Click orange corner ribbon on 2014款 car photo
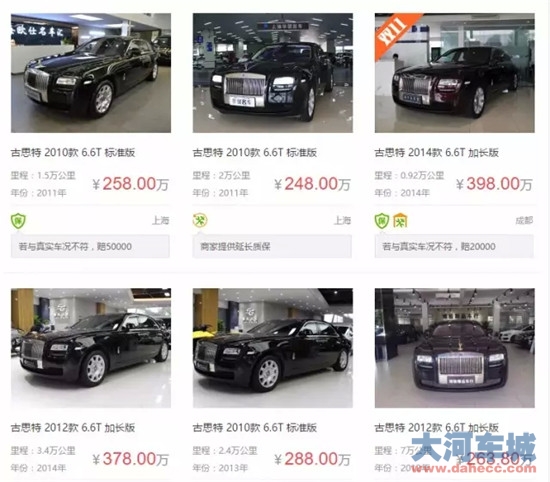550x482 pixels. [394, 33]
